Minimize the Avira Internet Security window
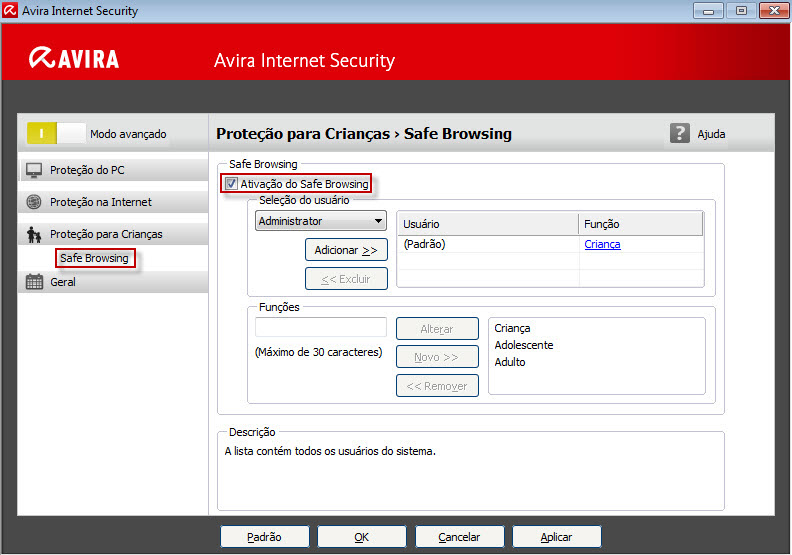Viewport: 792px width, 555px height. tap(708, 10)
